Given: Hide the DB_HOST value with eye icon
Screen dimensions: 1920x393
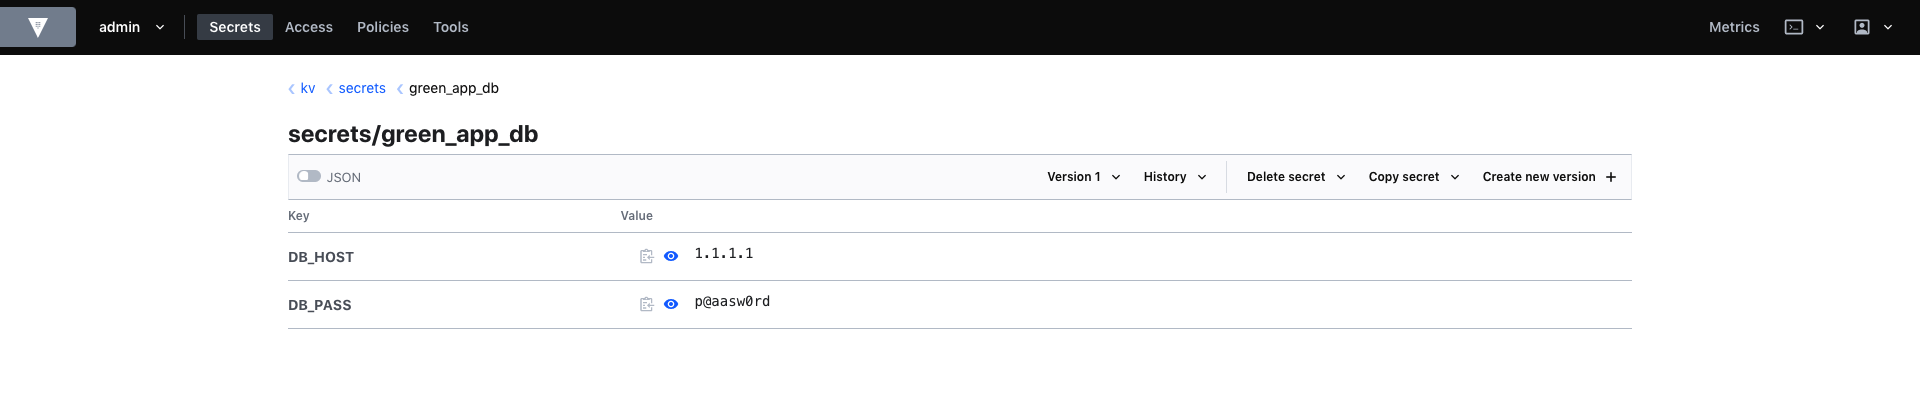Looking at the screenshot, I should coord(671,257).
